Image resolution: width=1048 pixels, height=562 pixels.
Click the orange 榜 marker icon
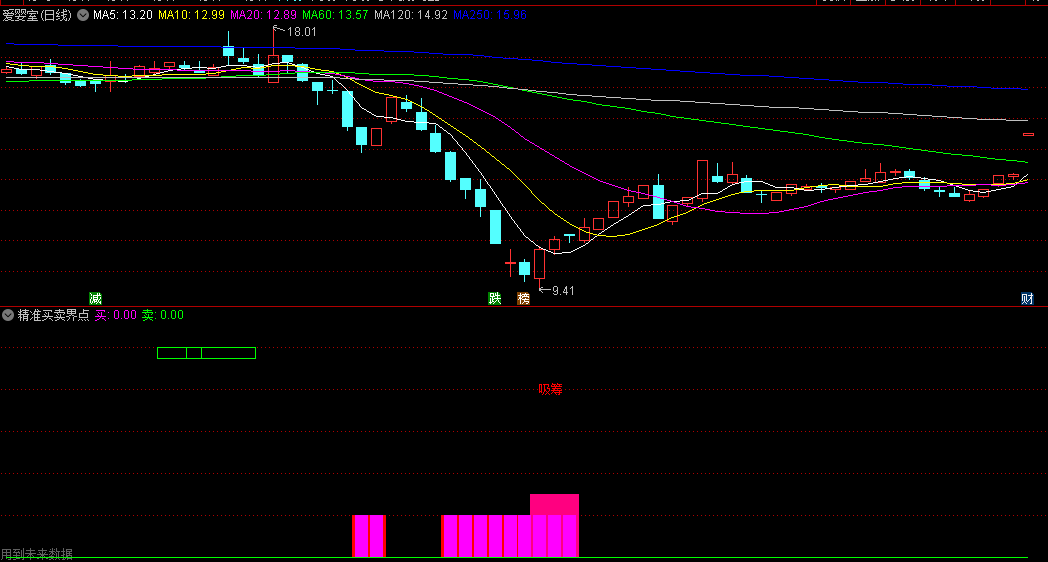pyautogui.click(x=523, y=298)
